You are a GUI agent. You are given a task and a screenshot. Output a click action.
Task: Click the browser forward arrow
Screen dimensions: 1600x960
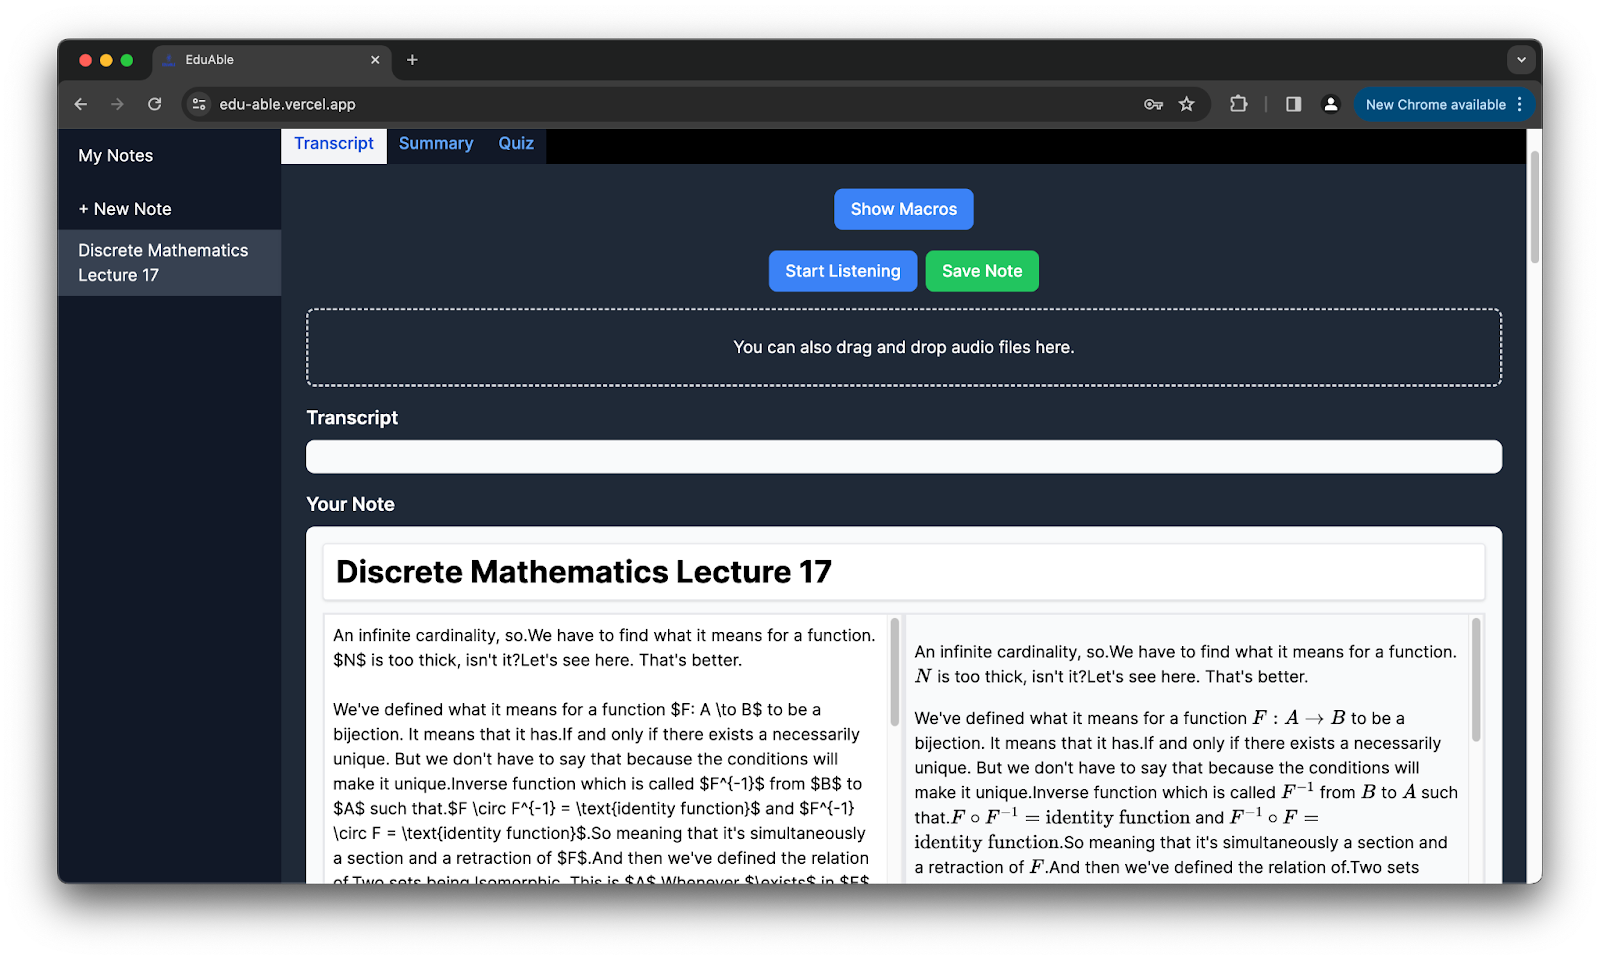[117, 104]
